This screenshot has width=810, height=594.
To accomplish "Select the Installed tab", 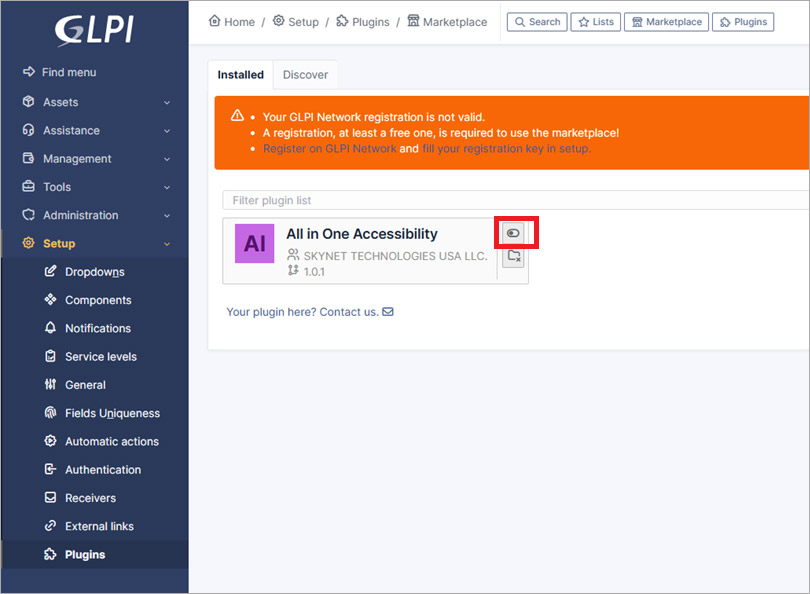I will click(x=241, y=75).
